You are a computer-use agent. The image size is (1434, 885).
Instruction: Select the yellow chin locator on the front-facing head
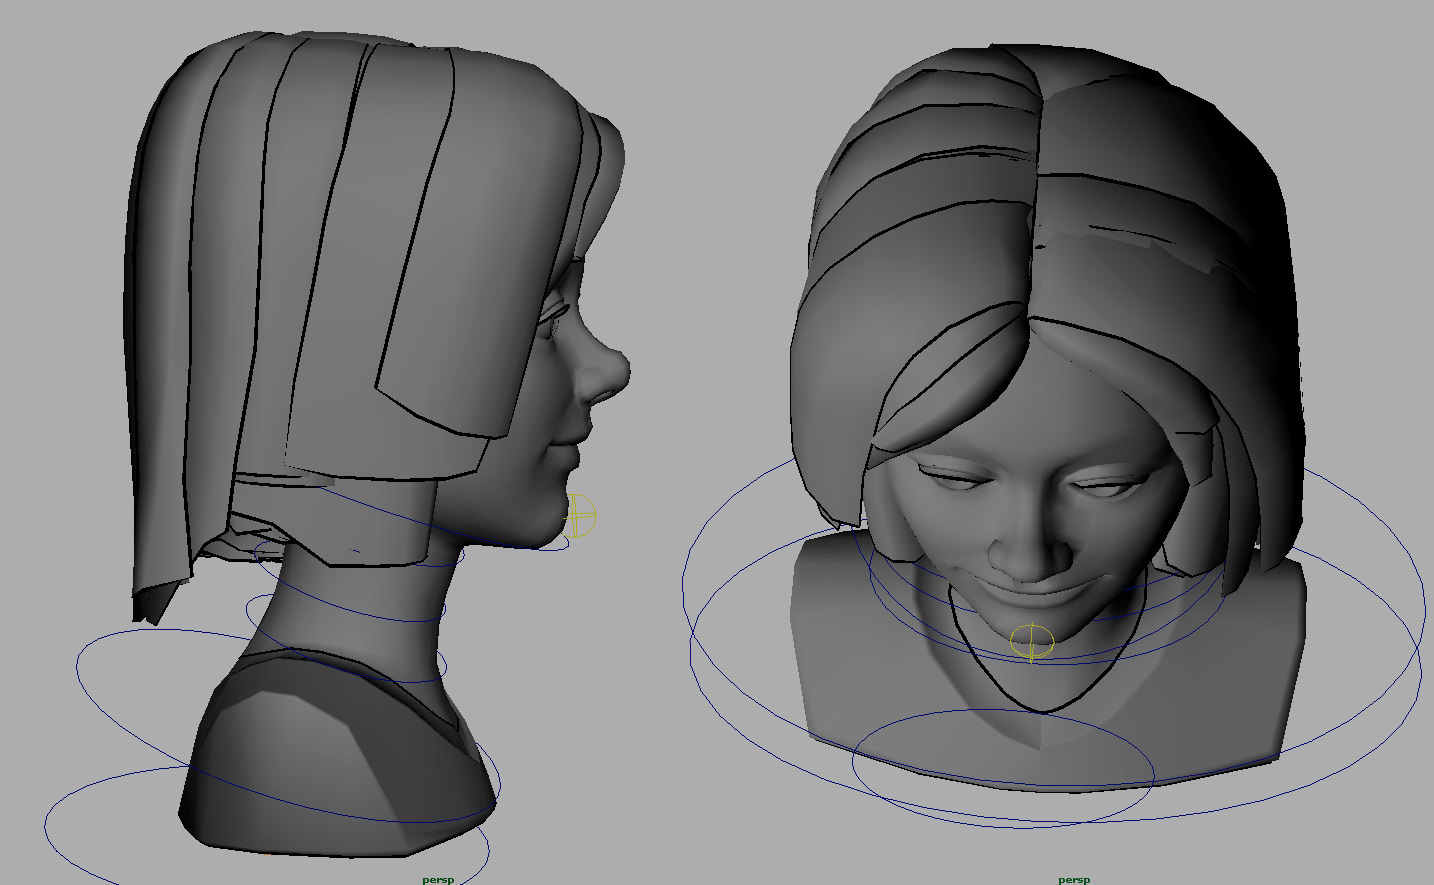[x=1032, y=642]
